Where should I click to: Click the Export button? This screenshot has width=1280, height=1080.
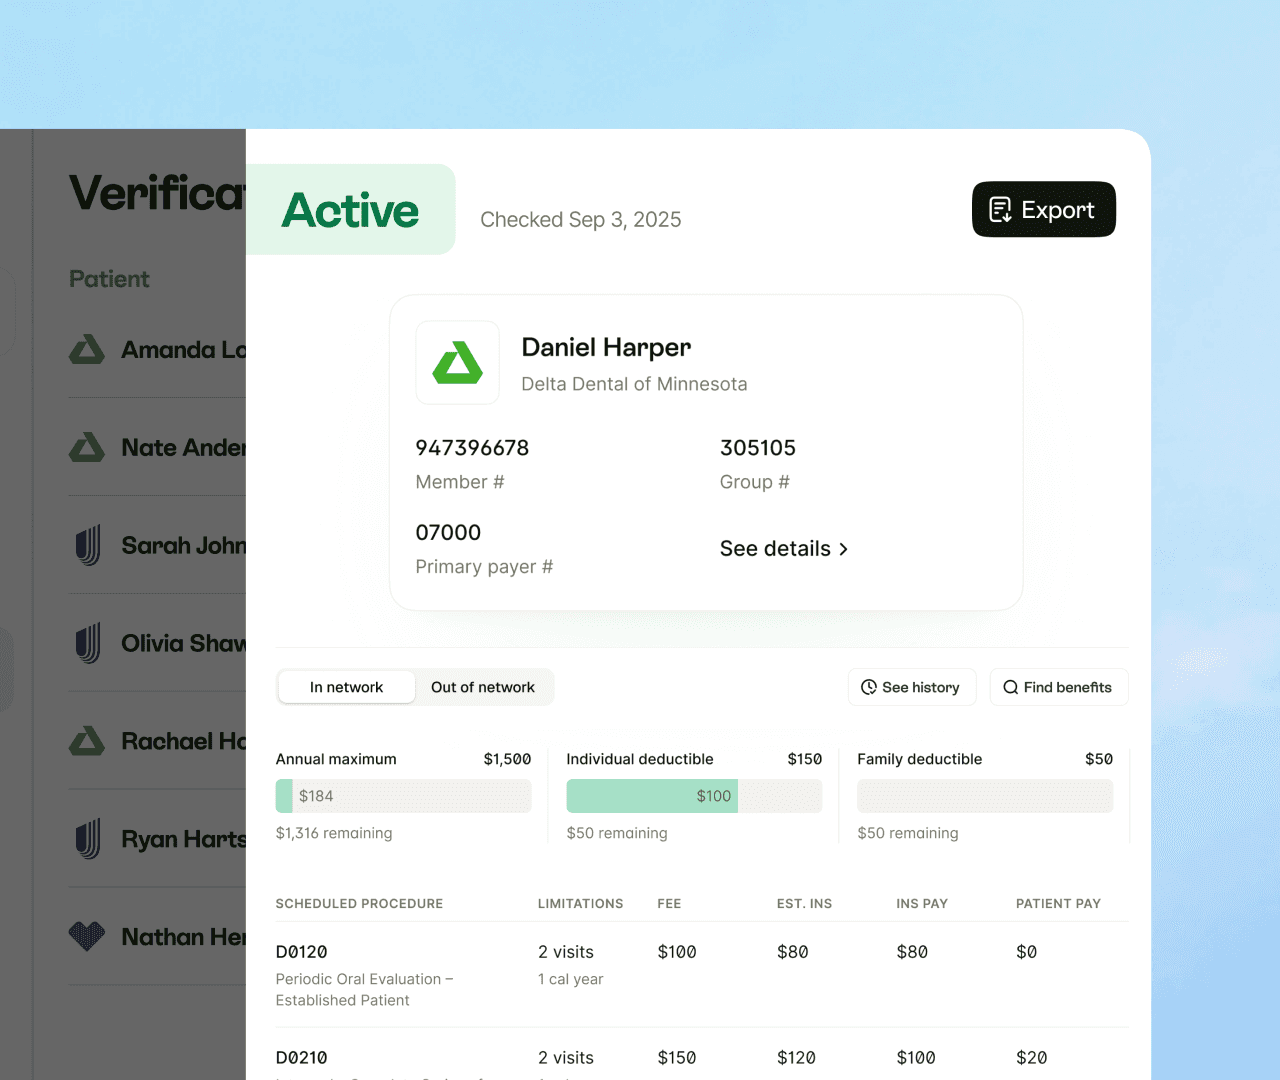pyautogui.click(x=1043, y=209)
